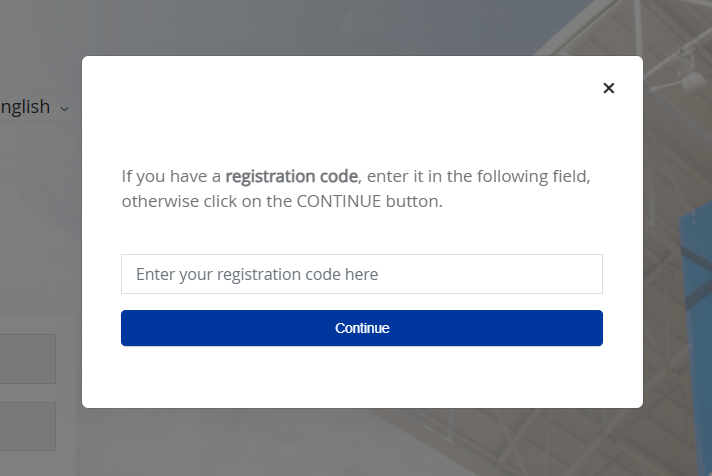This screenshot has height=476, width=712.
Task: Click the chevron beside the English language
Action: [x=65, y=108]
